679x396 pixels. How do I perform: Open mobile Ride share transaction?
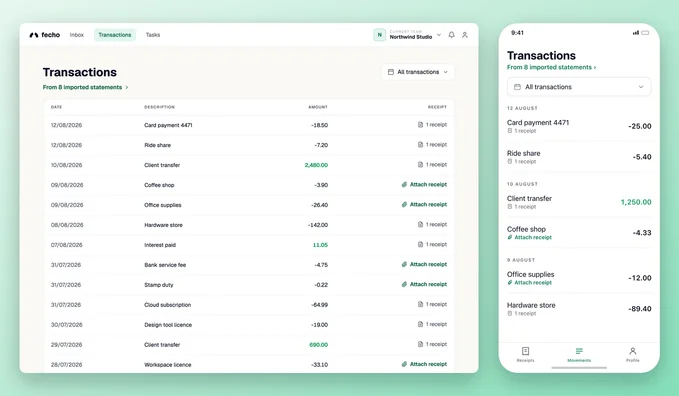click(x=579, y=157)
